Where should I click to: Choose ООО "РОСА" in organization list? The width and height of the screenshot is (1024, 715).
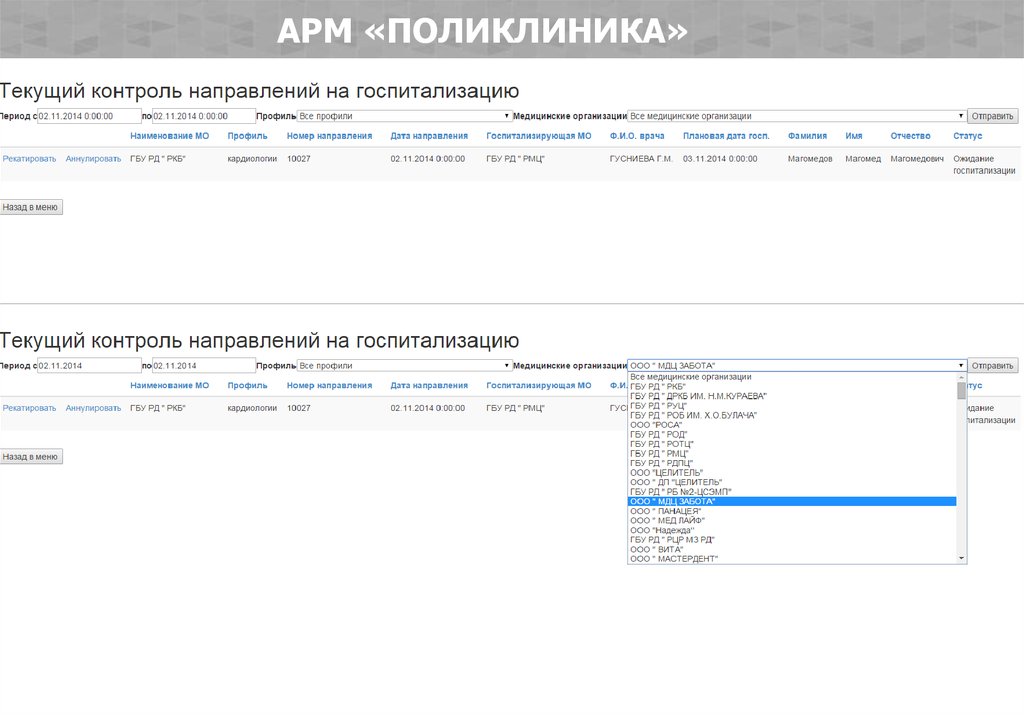point(656,425)
